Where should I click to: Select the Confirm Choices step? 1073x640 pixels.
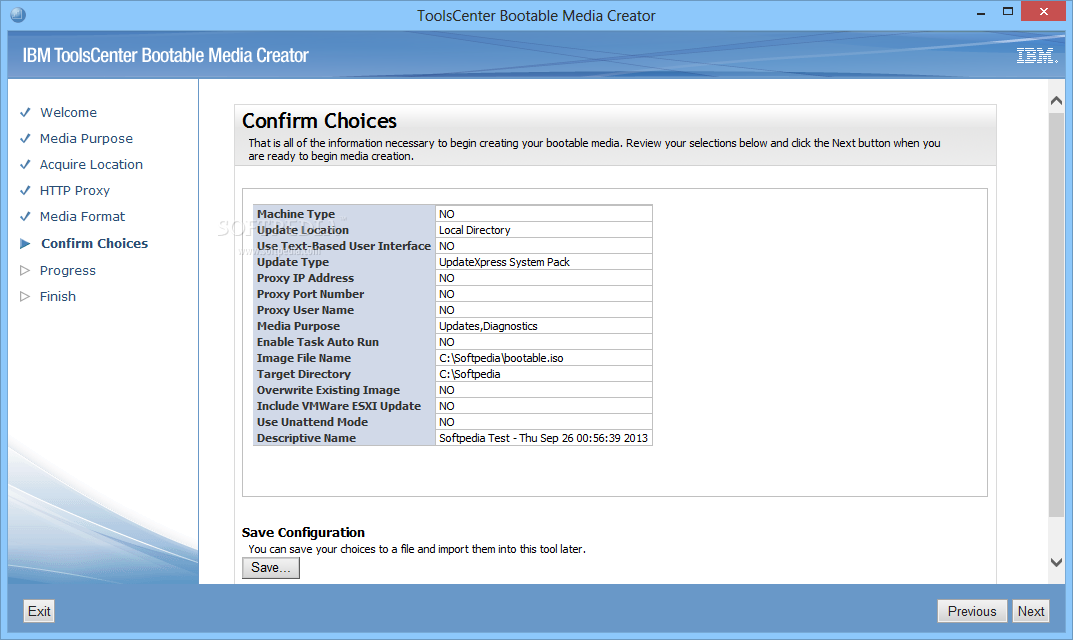(94, 244)
